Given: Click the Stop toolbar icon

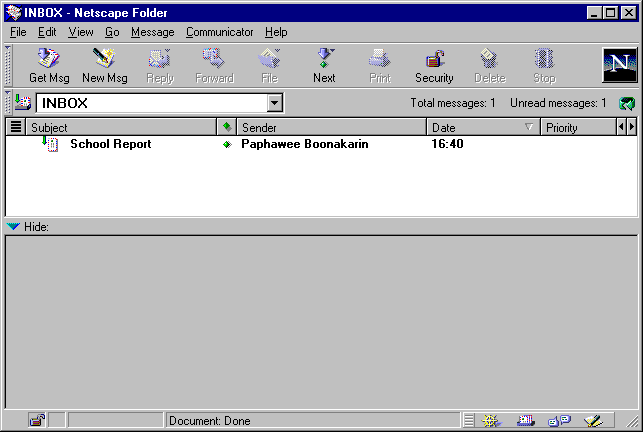Looking at the screenshot, I should [544, 58].
